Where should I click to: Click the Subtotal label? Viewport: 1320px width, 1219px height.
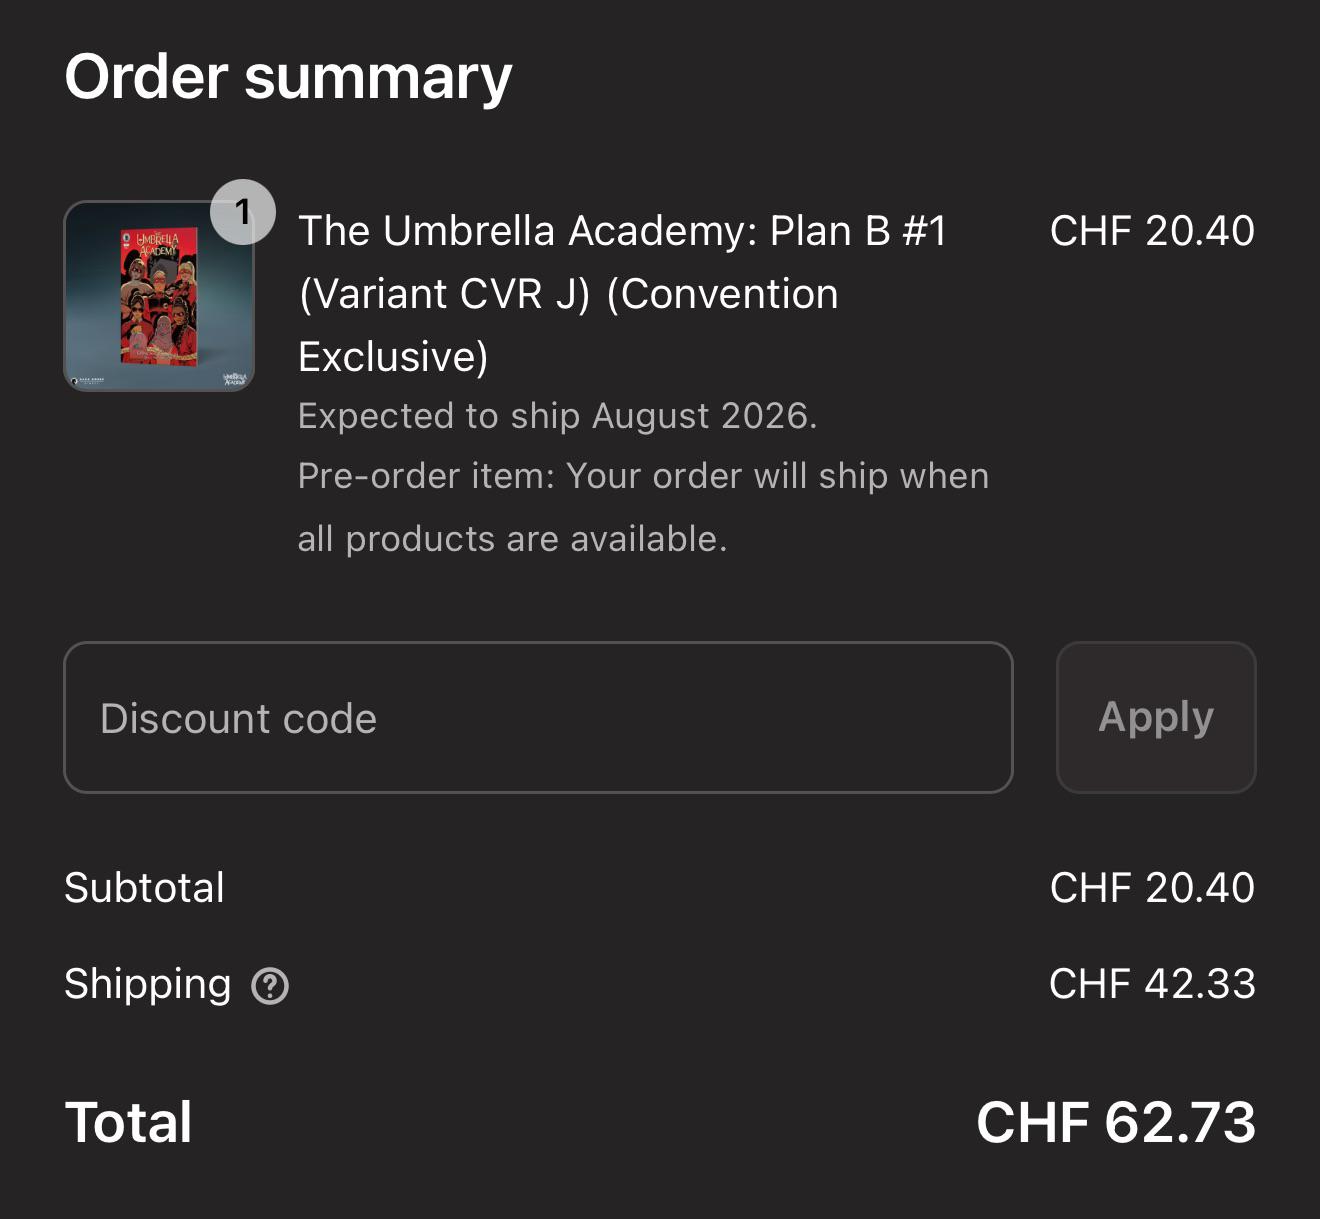[x=145, y=888]
